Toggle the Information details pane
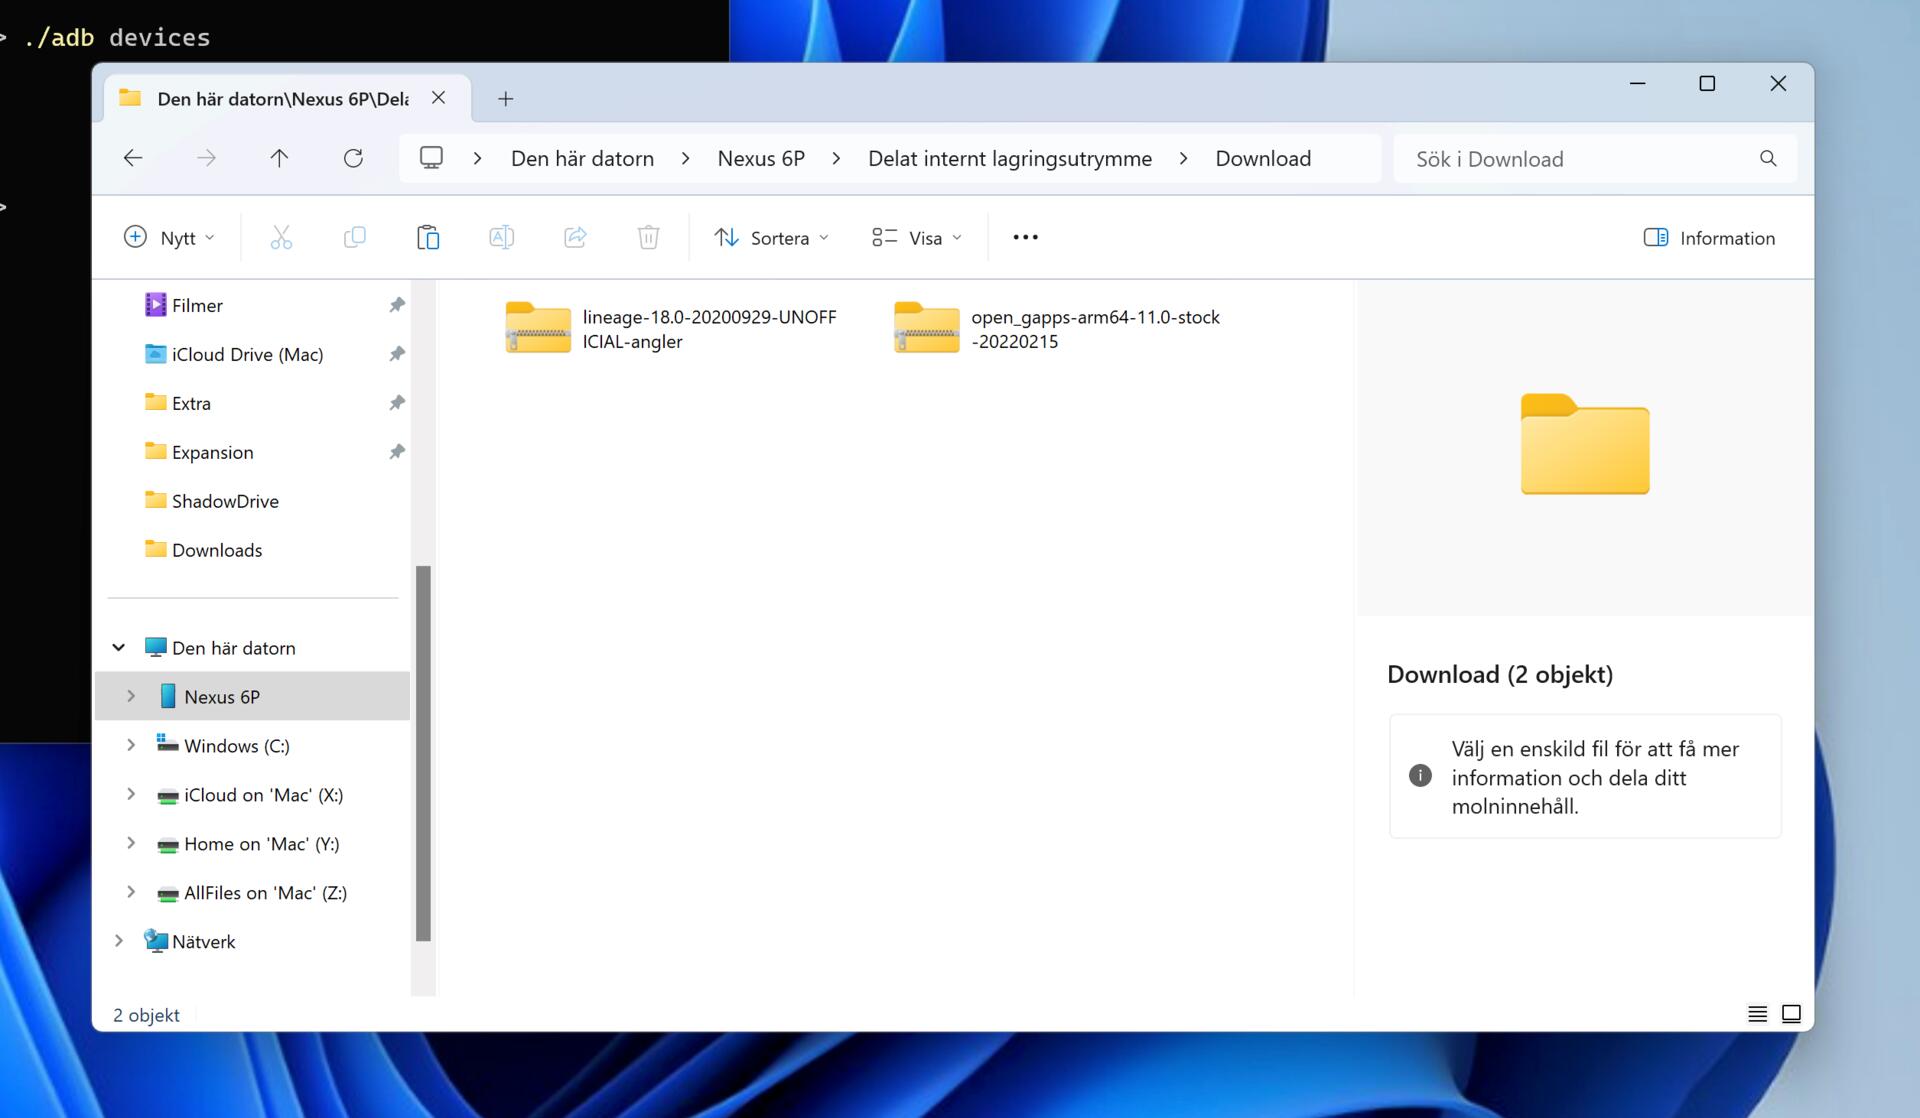Screen dimensions: 1920x1118 pos(1709,238)
